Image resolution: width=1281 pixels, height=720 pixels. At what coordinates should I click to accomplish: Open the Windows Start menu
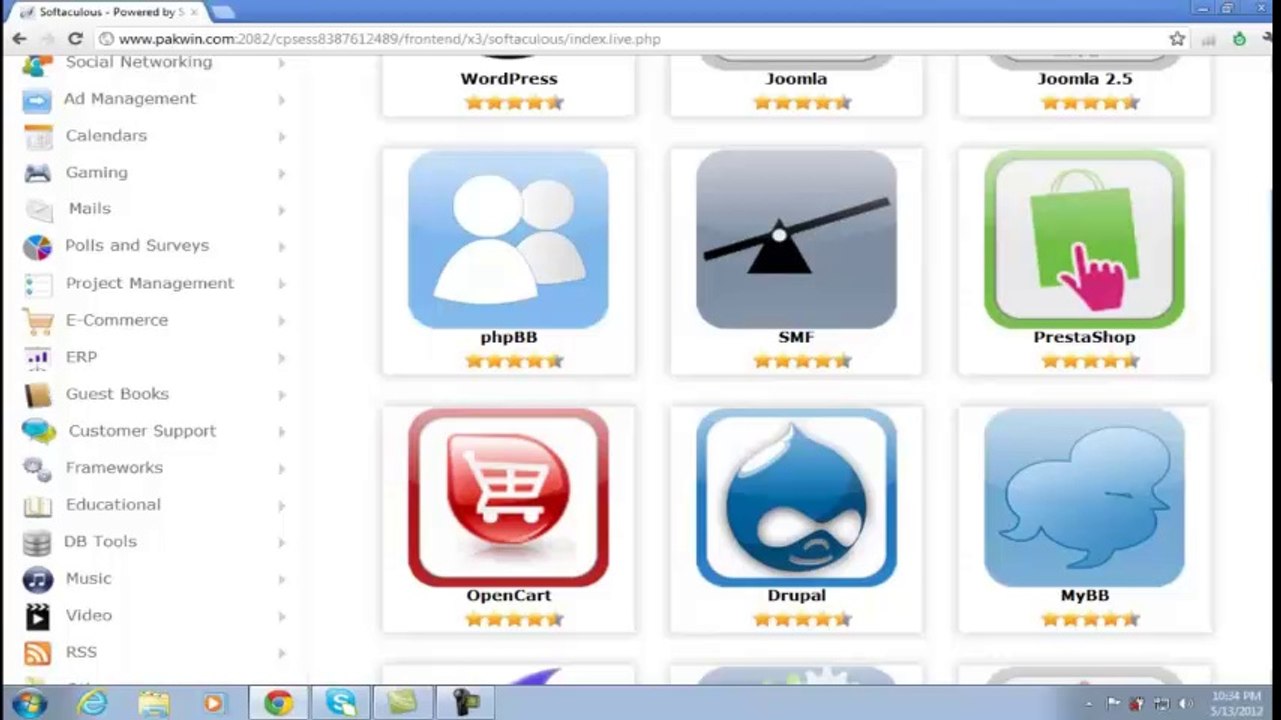28,703
